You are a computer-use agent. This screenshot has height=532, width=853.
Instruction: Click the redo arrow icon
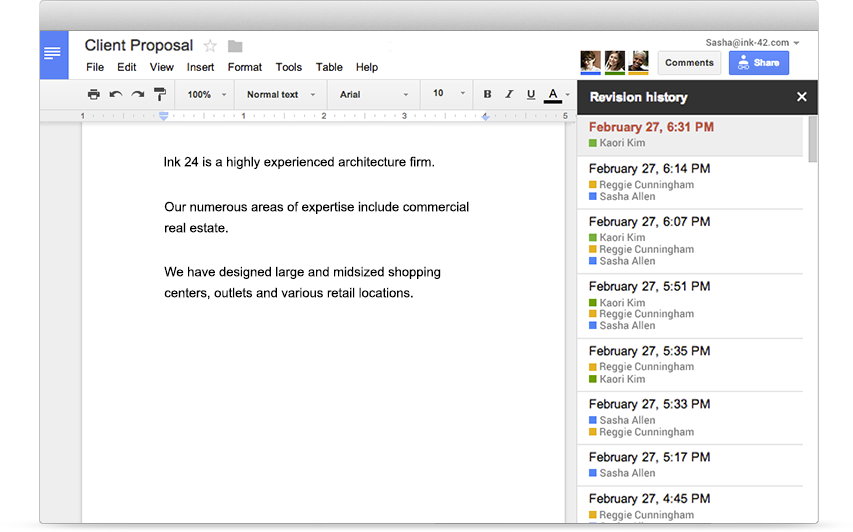(137, 95)
